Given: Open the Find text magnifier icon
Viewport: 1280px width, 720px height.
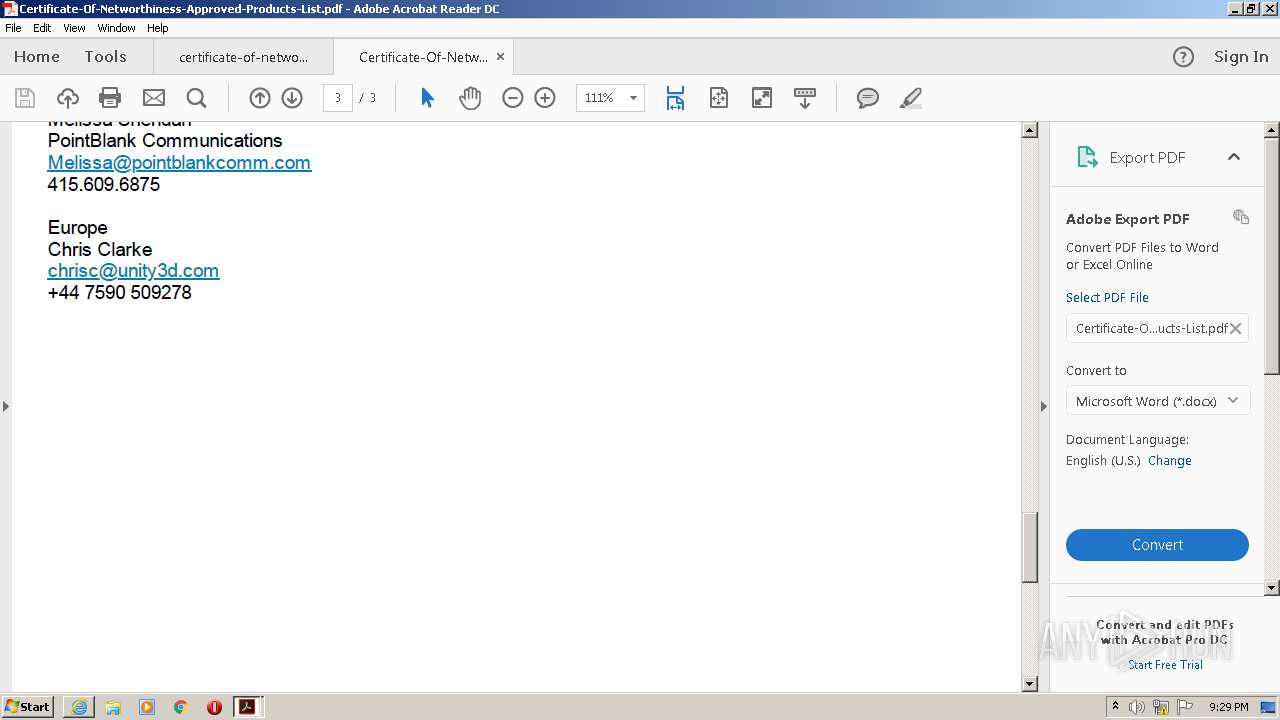Looking at the screenshot, I should [197, 98].
